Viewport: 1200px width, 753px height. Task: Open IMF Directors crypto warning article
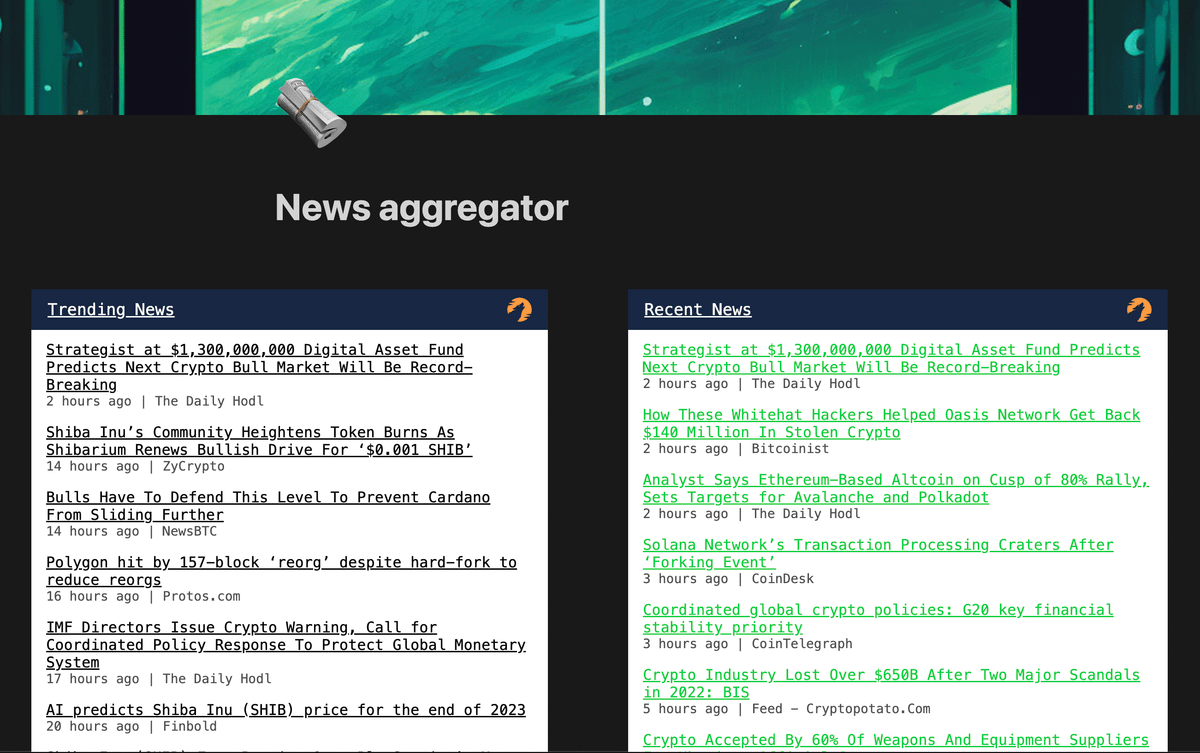[x=285, y=645]
